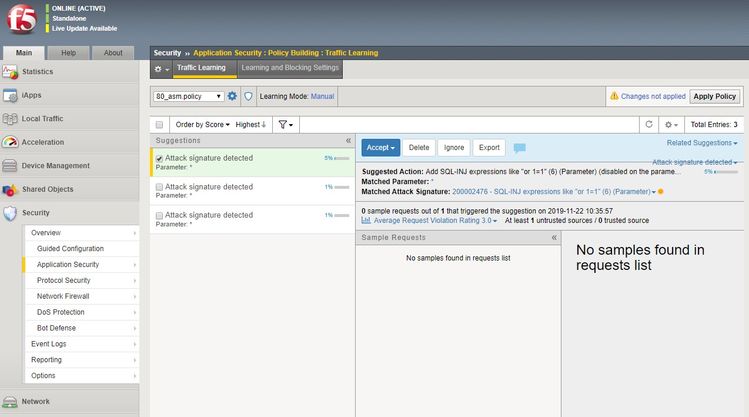This screenshot has width=749, height=417.
Task: Collapse the Sample Requests panel
Action: pos(554,237)
